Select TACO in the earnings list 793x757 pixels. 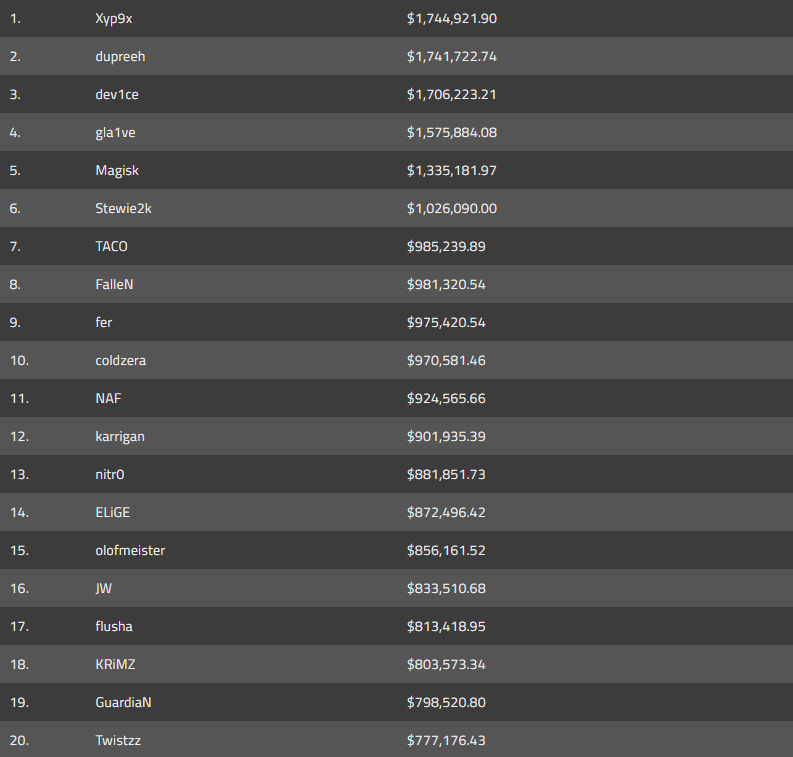(x=112, y=247)
